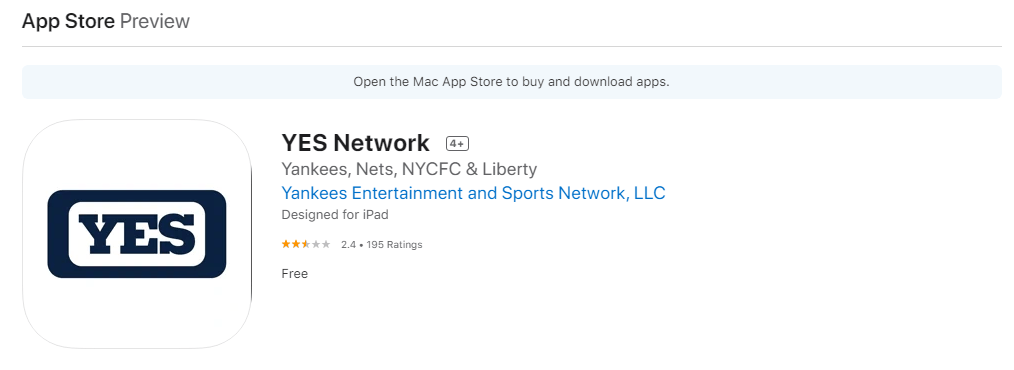This screenshot has width=1014, height=370.
Task: Click the Open the Mac App Store banner
Action: 512,82
